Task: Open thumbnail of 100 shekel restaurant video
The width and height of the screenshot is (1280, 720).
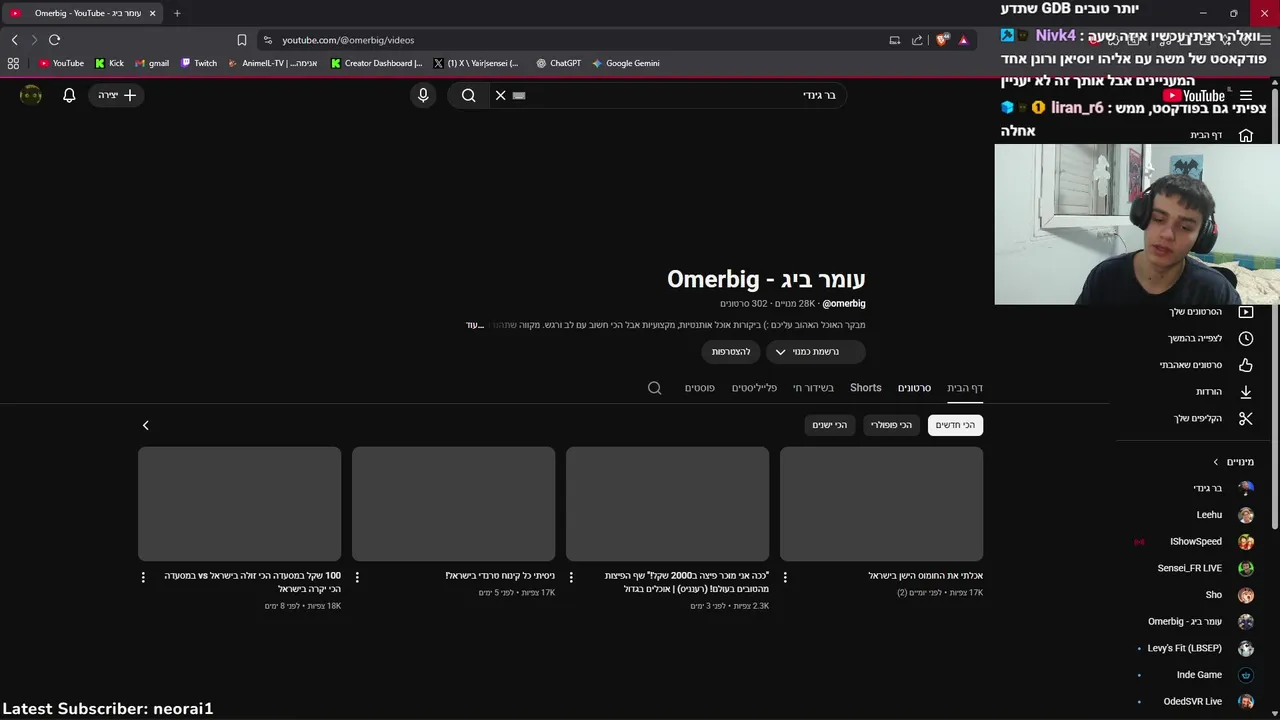Action: [x=239, y=504]
